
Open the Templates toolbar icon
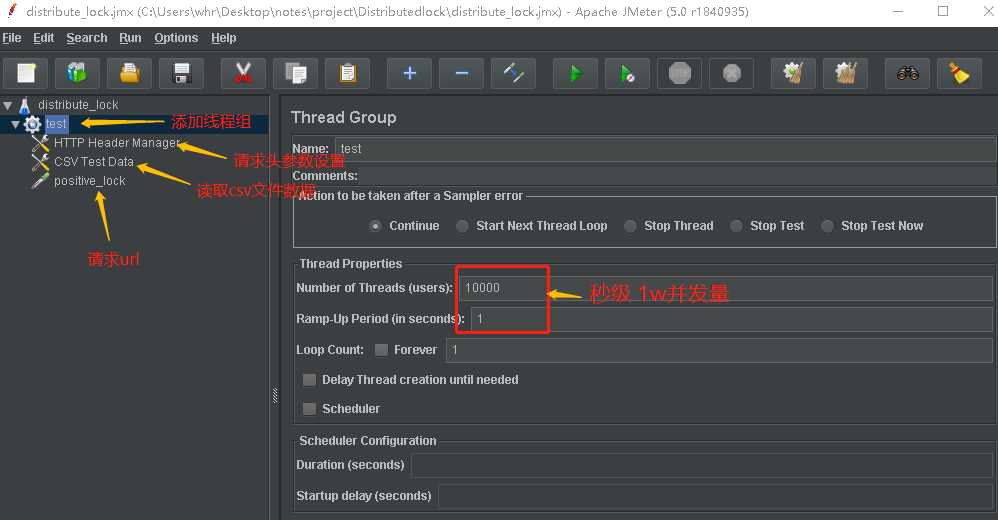pyautogui.click(x=77, y=73)
